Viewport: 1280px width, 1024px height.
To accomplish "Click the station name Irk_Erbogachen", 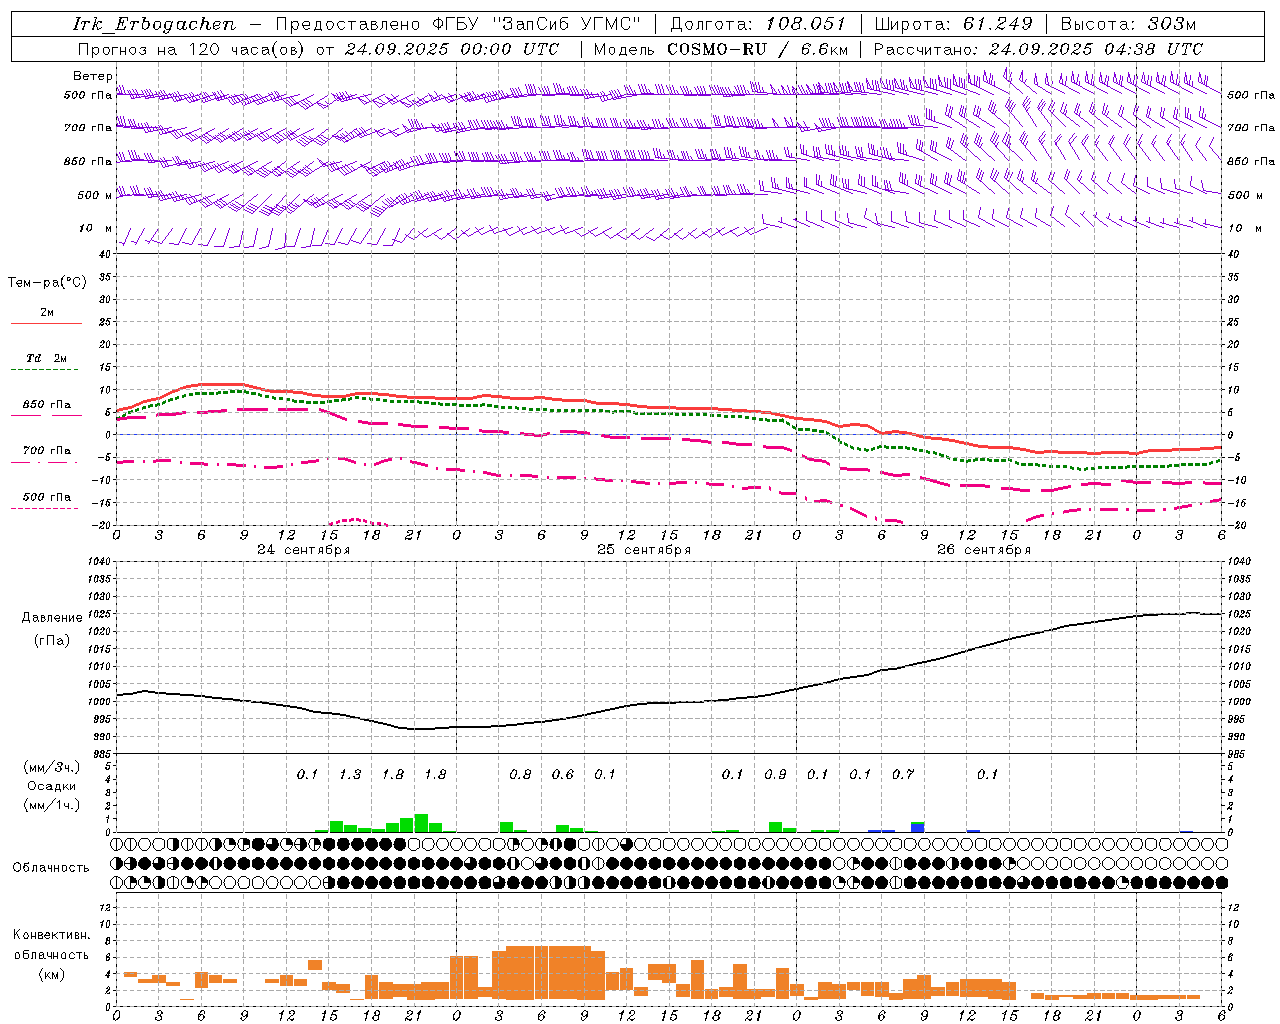I will [x=154, y=24].
